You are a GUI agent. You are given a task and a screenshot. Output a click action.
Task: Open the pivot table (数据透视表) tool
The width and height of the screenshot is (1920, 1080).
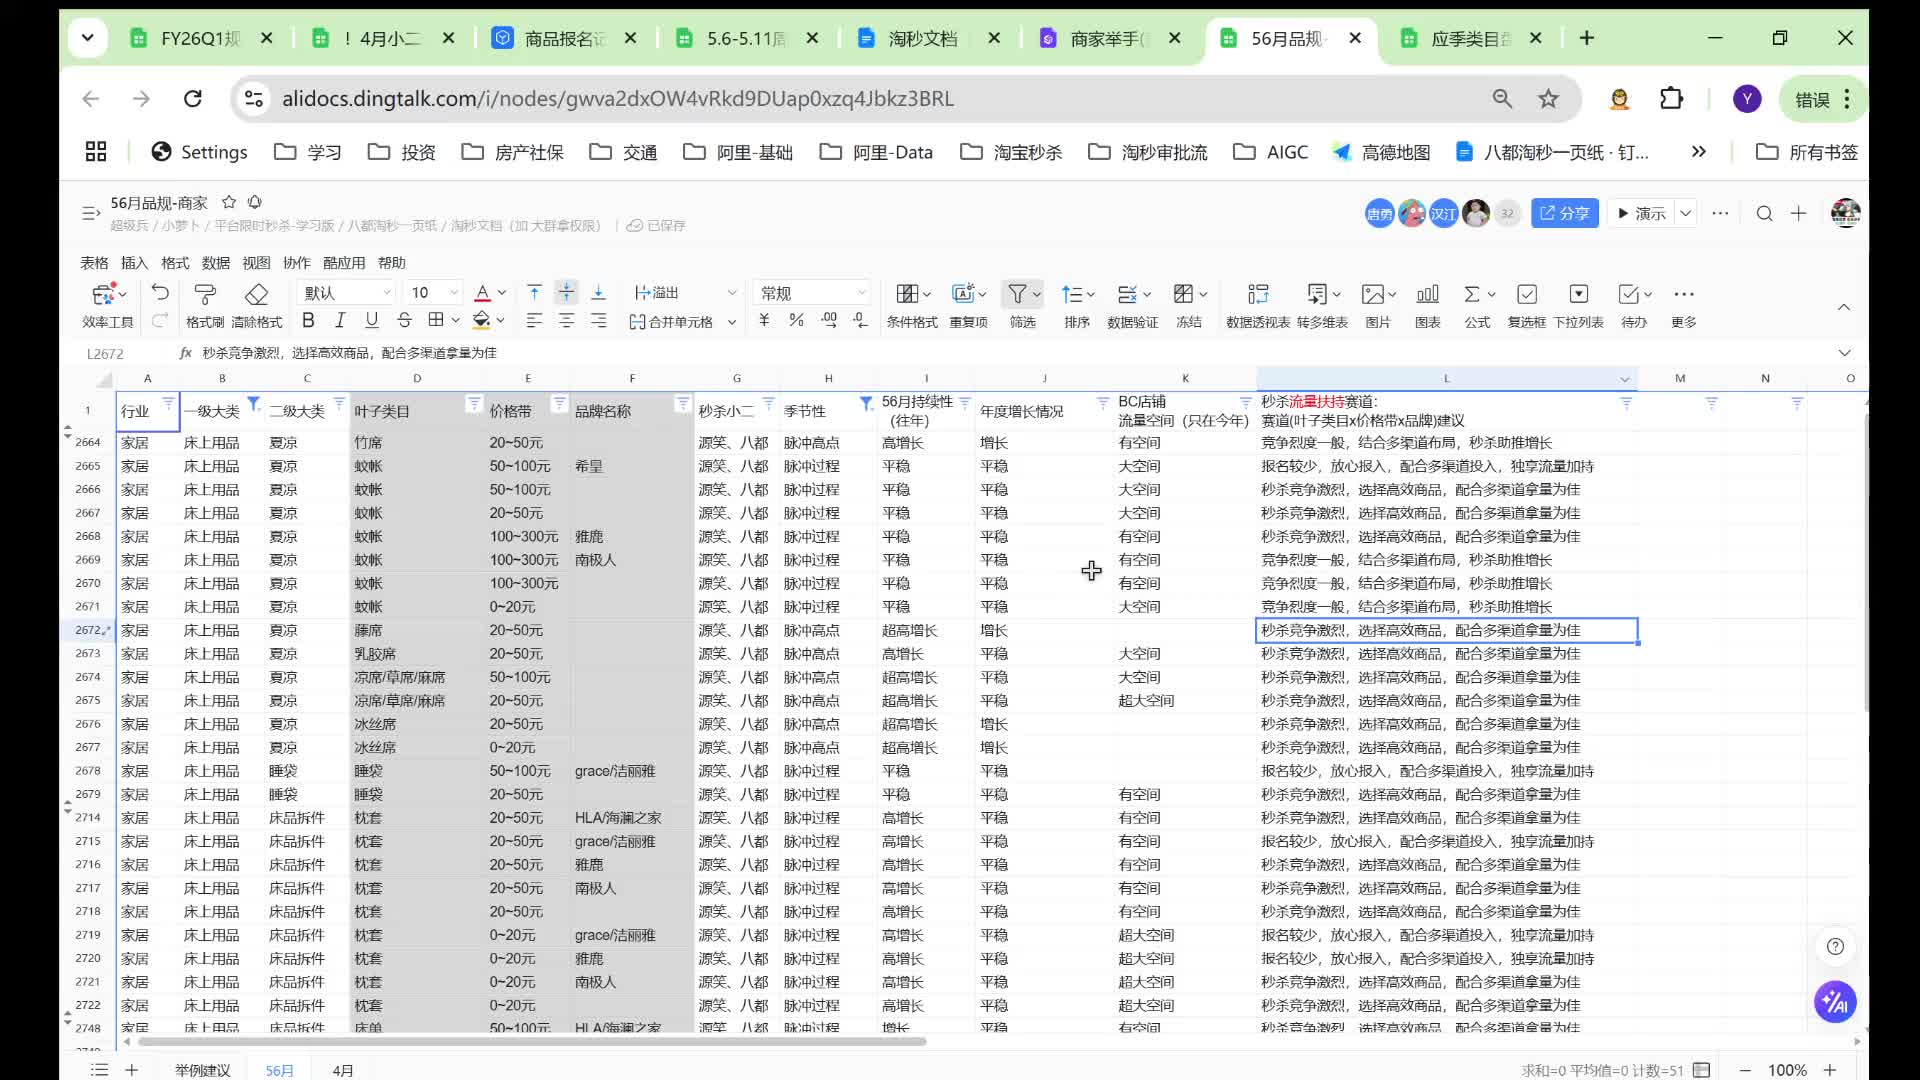coord(1258,295)
